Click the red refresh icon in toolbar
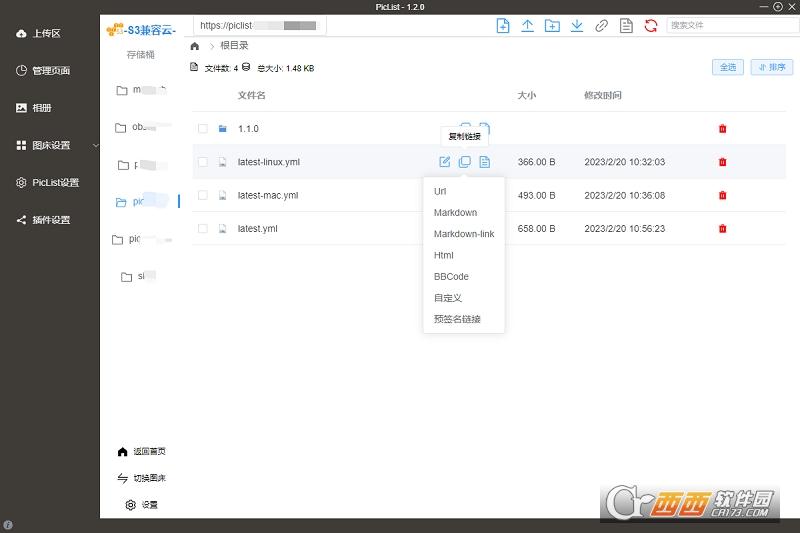Viewport: 800px width, 533px height. point(651,25)
